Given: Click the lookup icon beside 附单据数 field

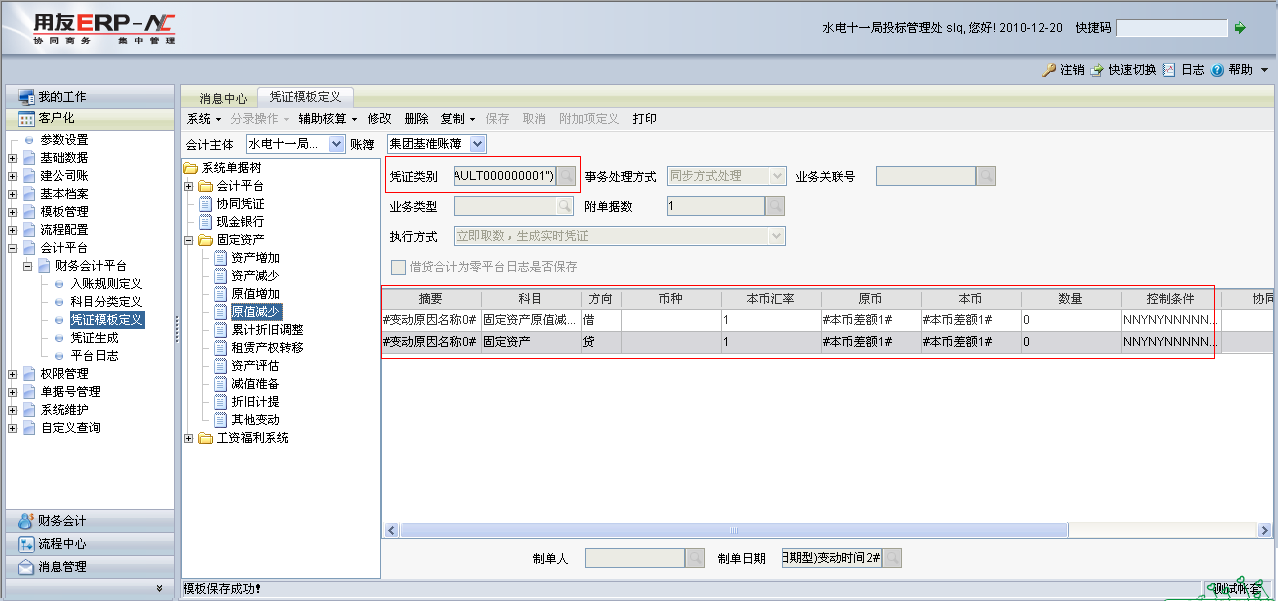Looking at the screenshot, I should coord(775,206).
